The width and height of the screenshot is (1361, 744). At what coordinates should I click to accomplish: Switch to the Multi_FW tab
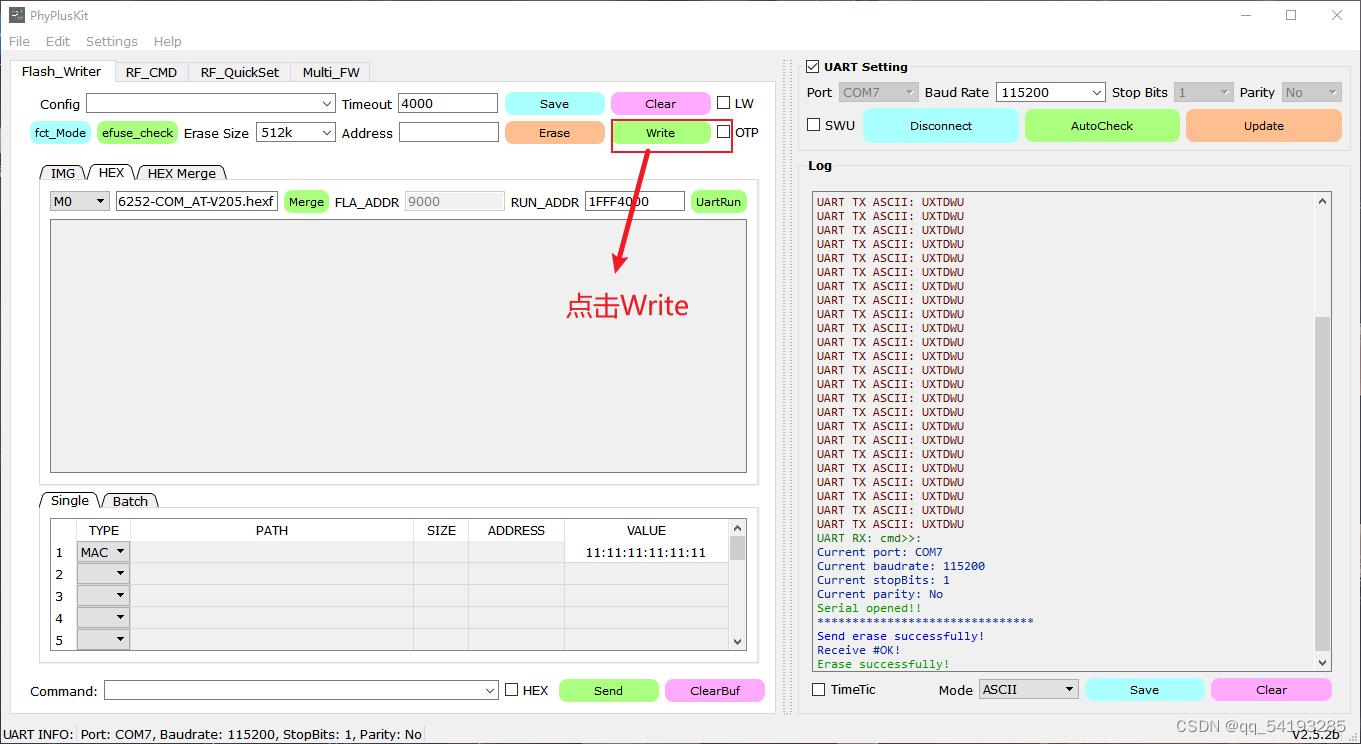[331, 72]
